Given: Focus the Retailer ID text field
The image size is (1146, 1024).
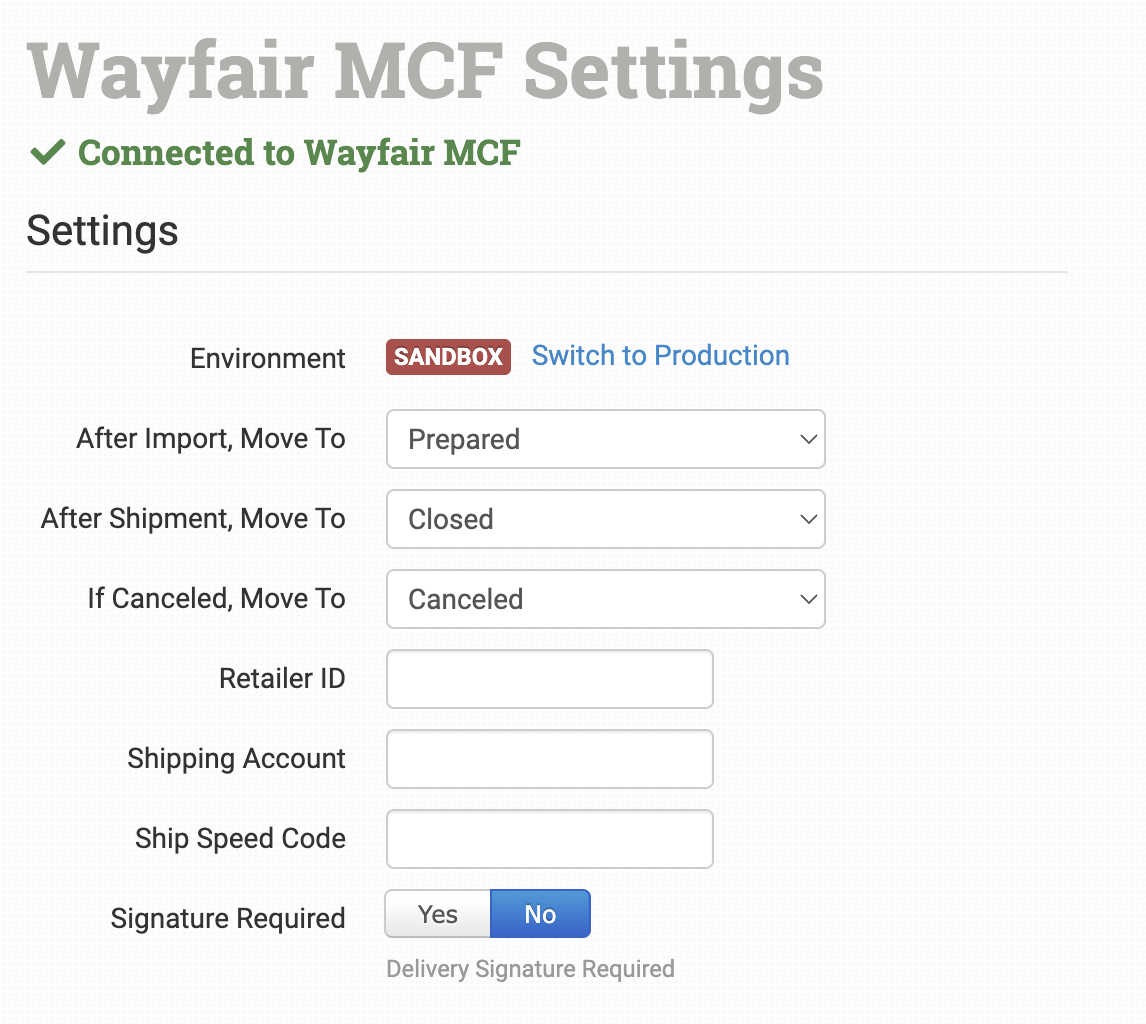Looking at the screenshot, I should (x=549, y=679).
